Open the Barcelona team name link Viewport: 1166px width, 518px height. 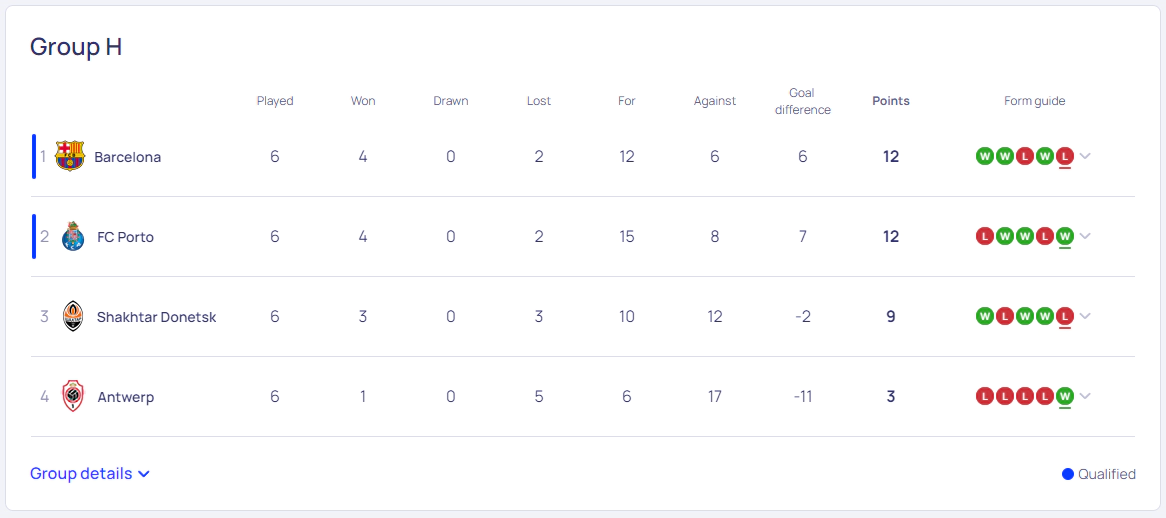pos(128,157)
